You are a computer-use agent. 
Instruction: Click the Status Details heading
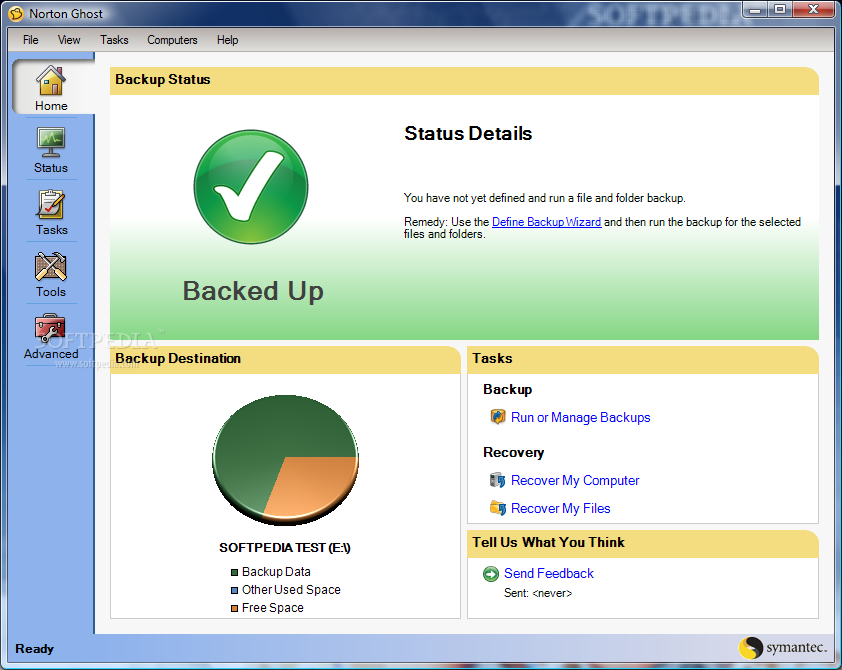(x=468, y=133)
